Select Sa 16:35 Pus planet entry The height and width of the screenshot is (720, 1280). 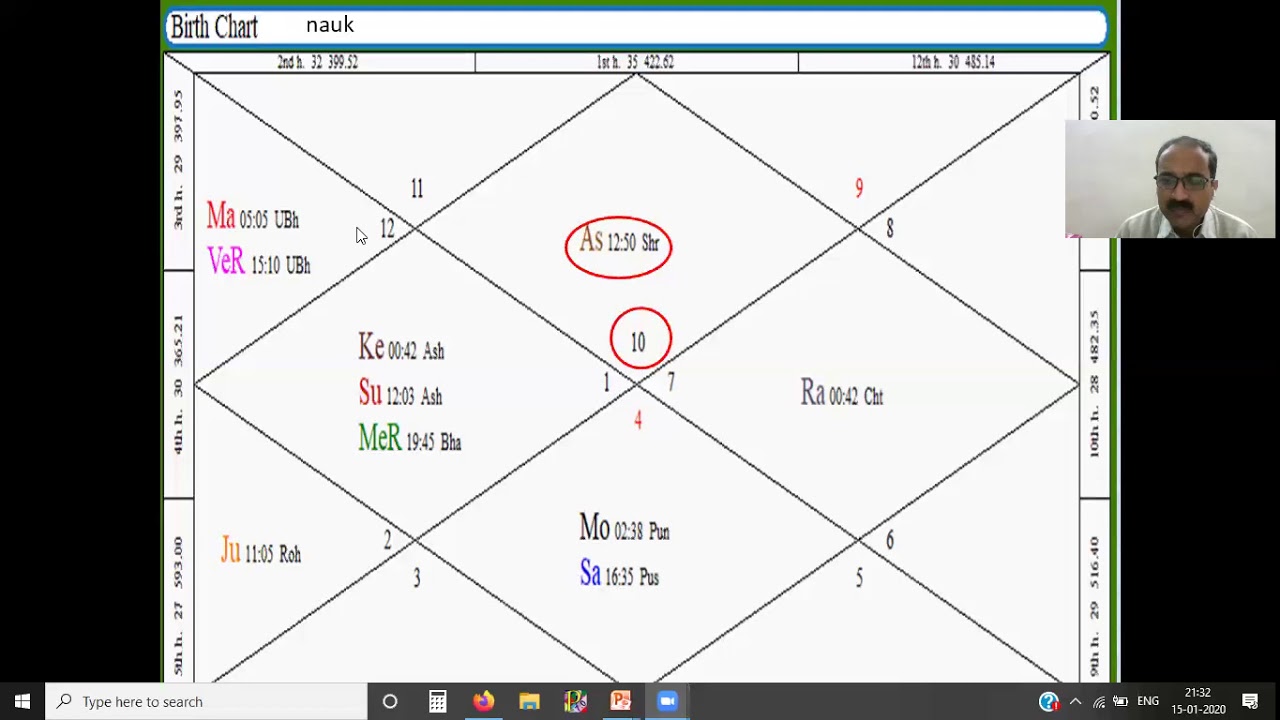[619, 575]
